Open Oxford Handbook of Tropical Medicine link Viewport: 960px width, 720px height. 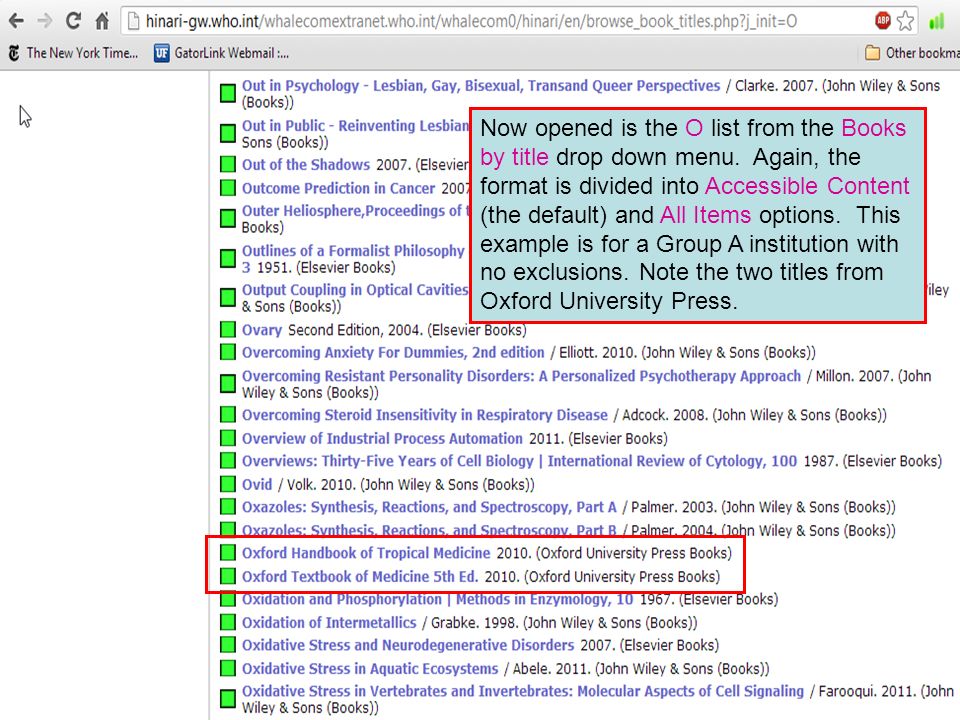[366, 553]
